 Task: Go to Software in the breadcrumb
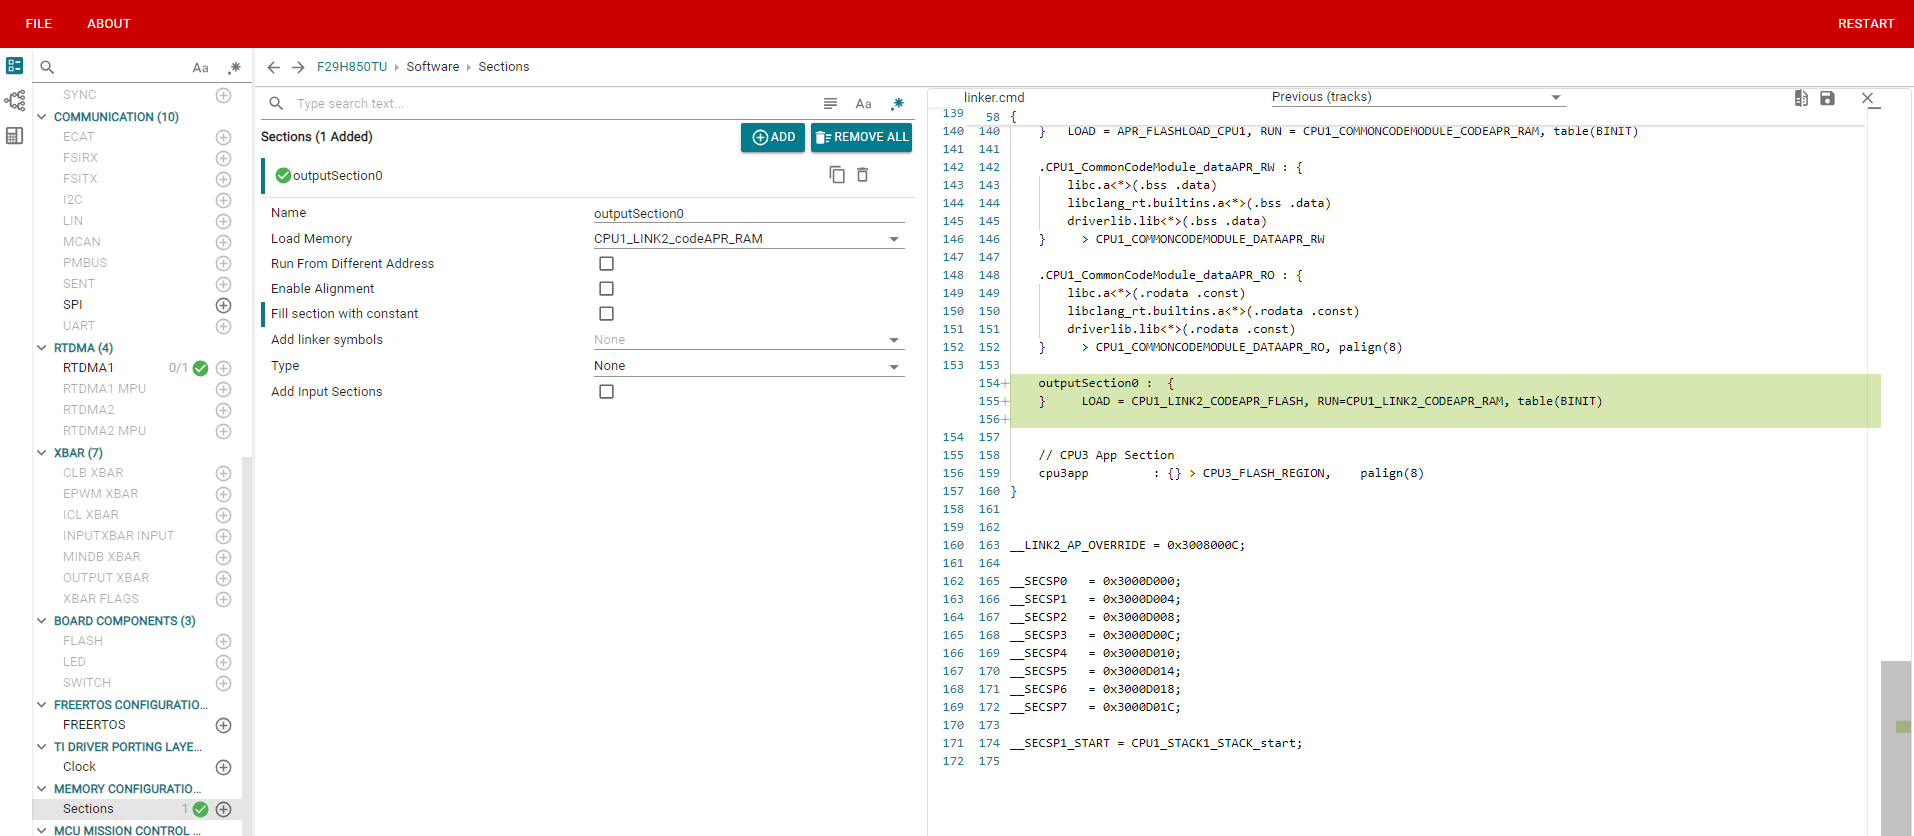433,67
